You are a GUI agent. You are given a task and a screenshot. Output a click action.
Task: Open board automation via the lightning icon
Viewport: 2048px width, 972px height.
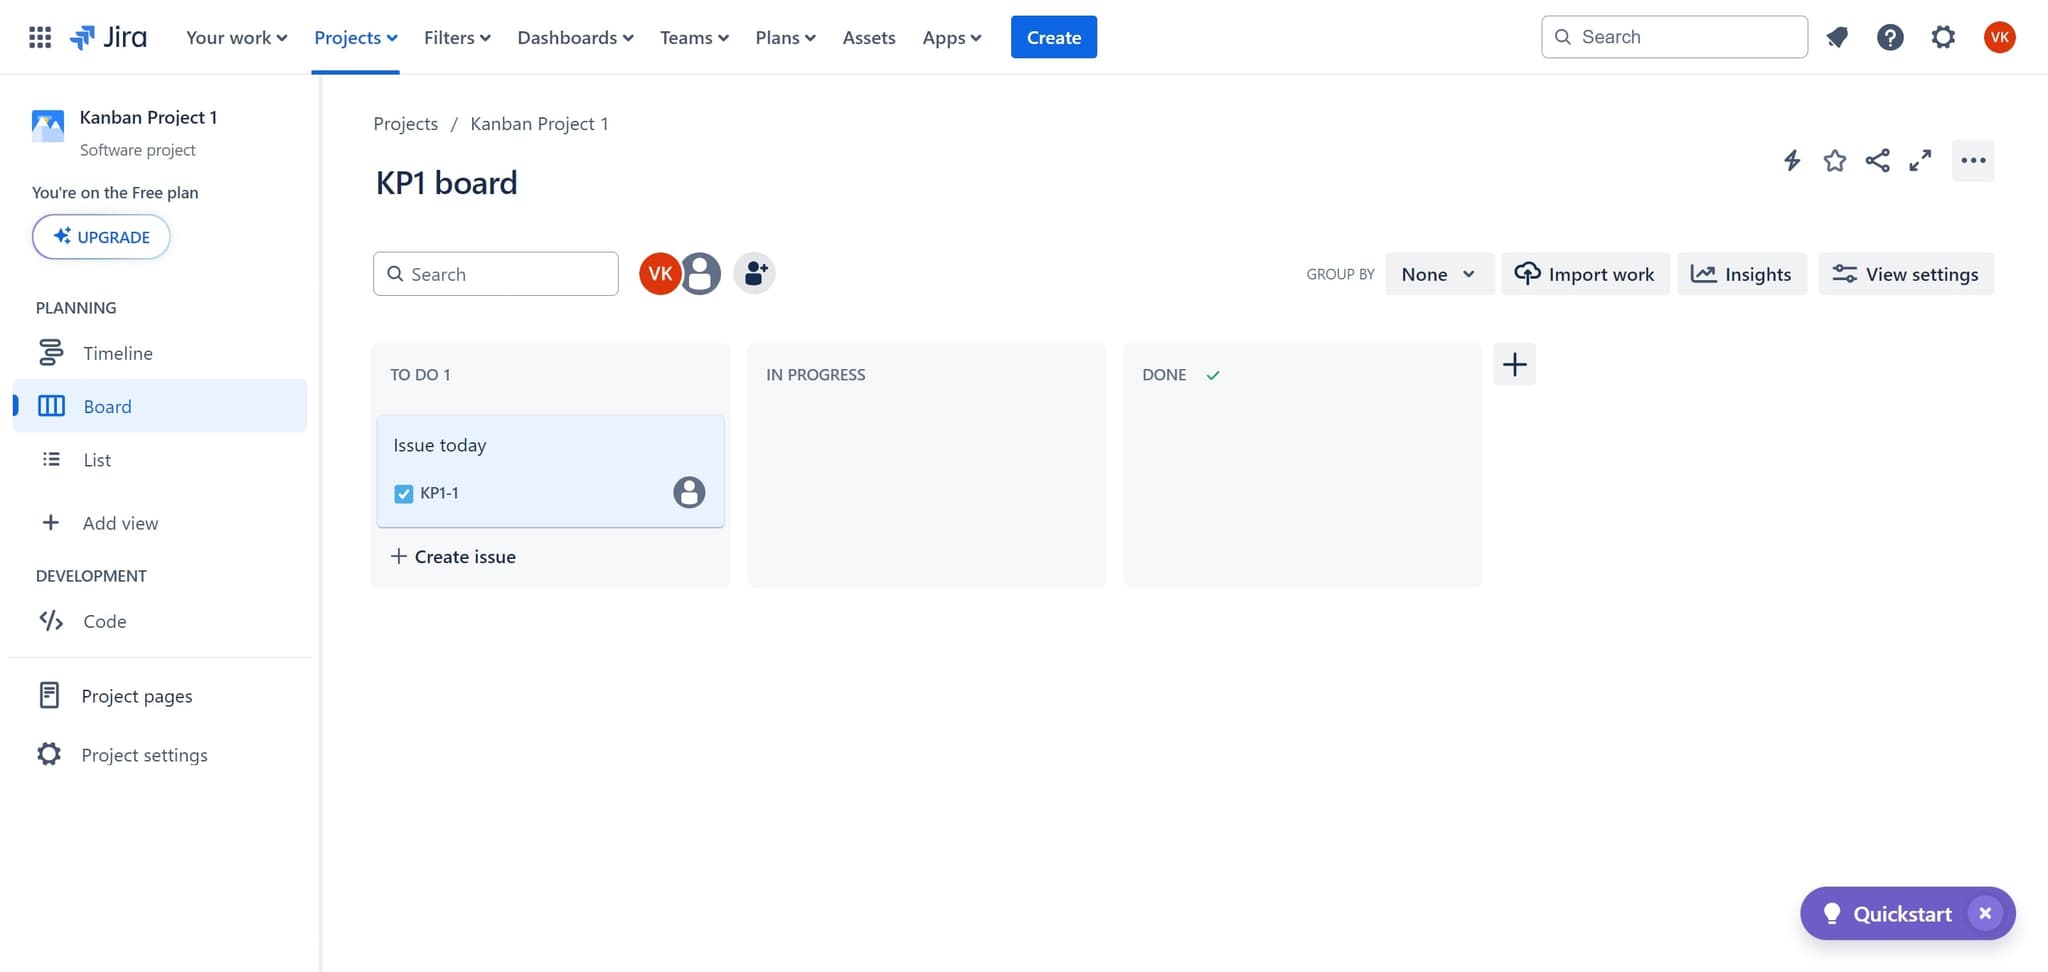(x=1791, y=160)
